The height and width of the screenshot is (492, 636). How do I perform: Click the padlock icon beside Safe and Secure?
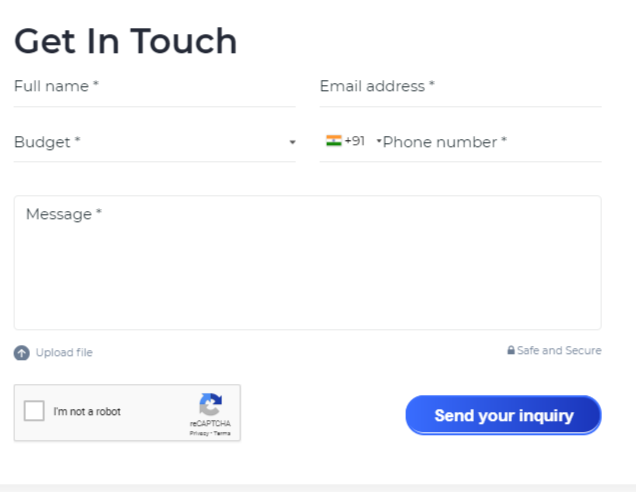pos(511,350)
